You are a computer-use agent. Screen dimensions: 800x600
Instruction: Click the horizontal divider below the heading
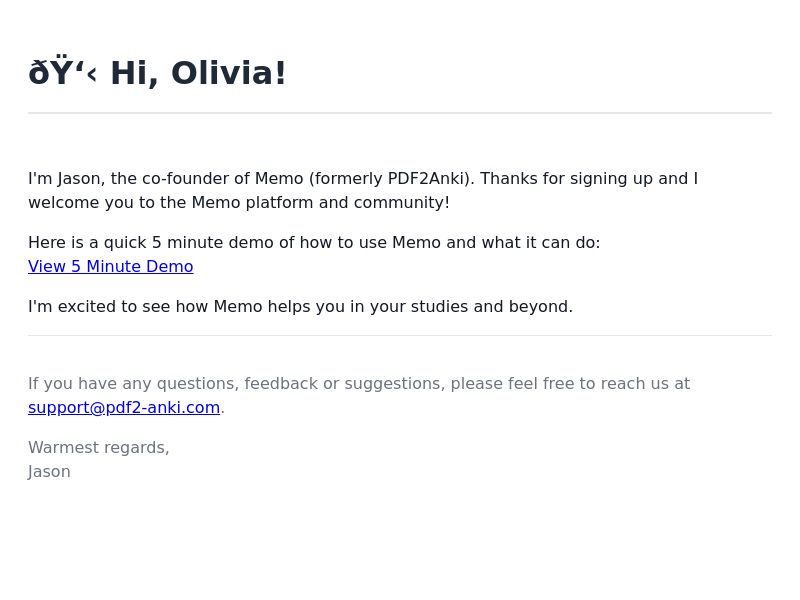click(x=400, y=113)
